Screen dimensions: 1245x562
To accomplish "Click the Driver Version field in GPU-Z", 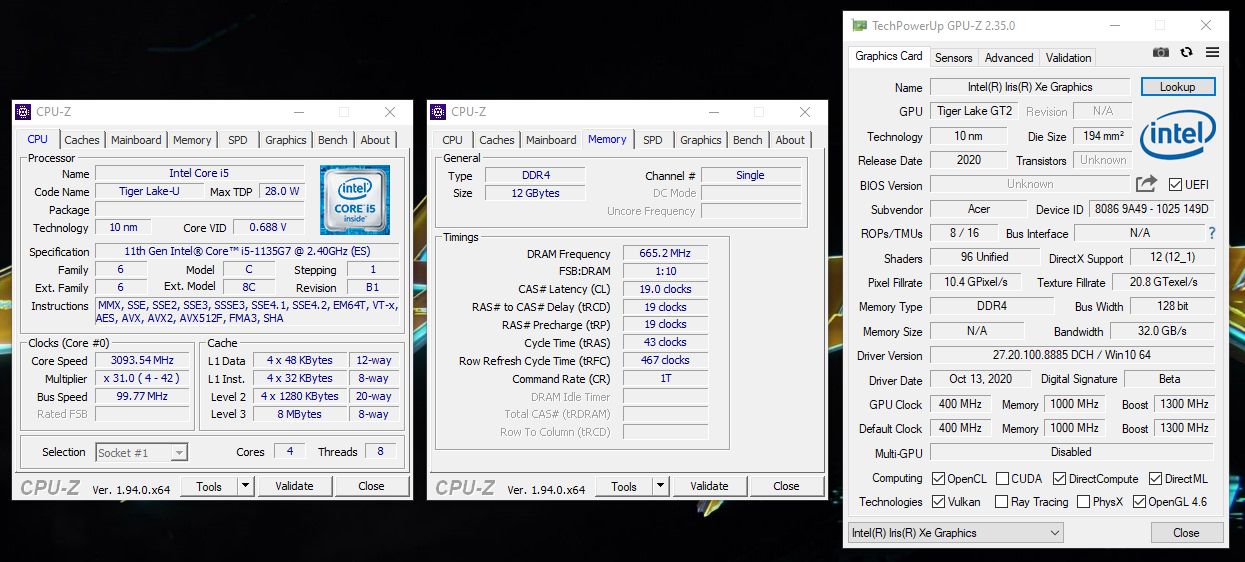I will 1072,355.
